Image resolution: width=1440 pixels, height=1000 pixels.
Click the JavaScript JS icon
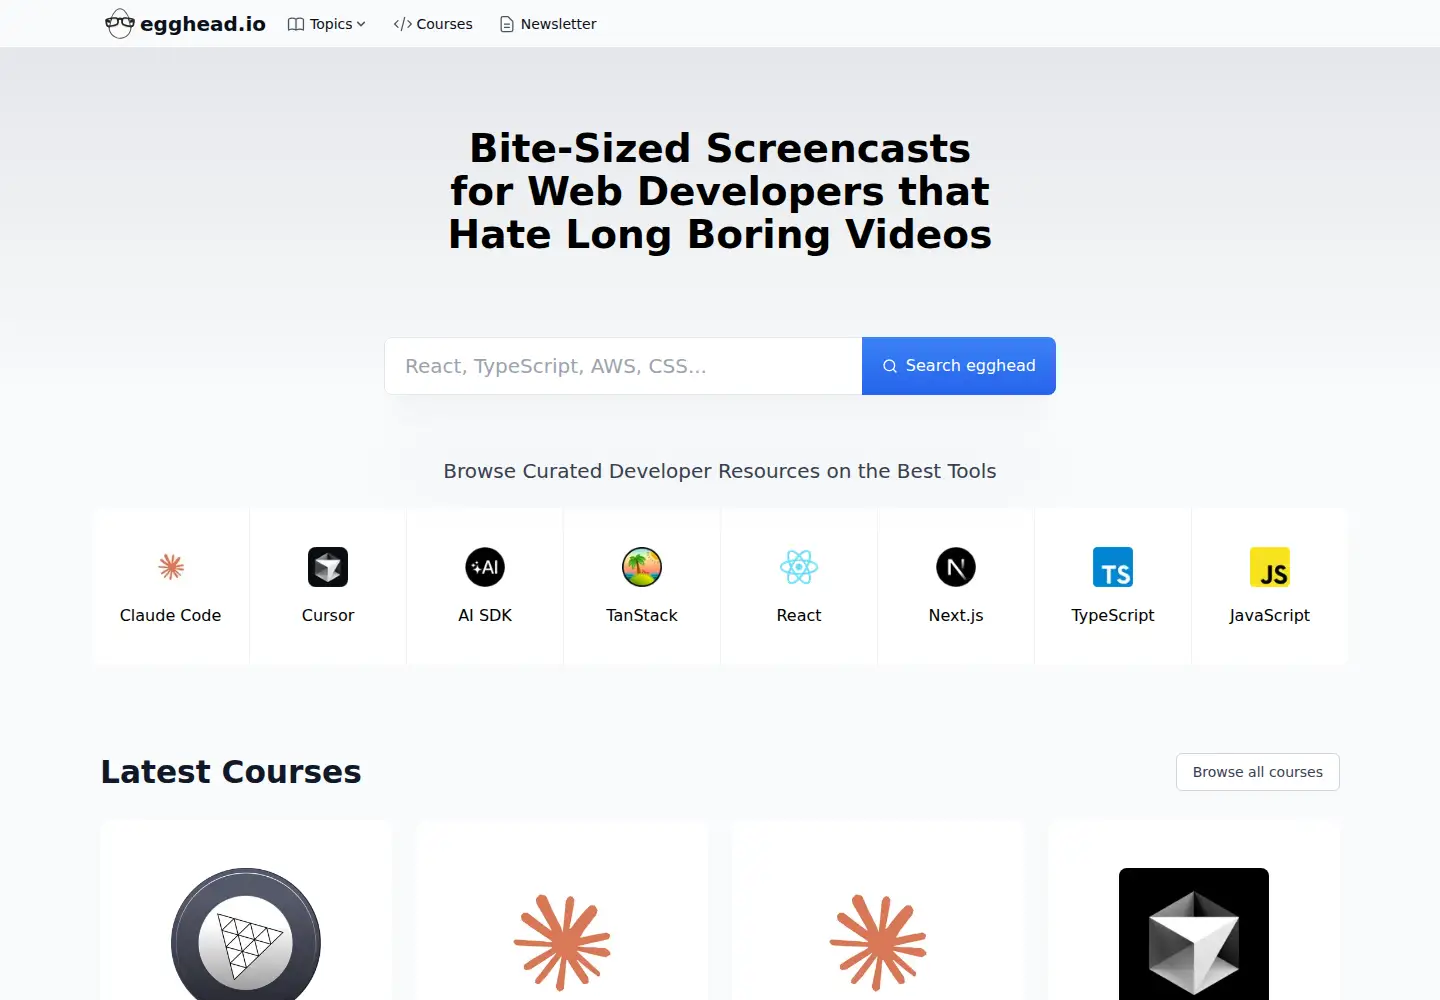1270,567
